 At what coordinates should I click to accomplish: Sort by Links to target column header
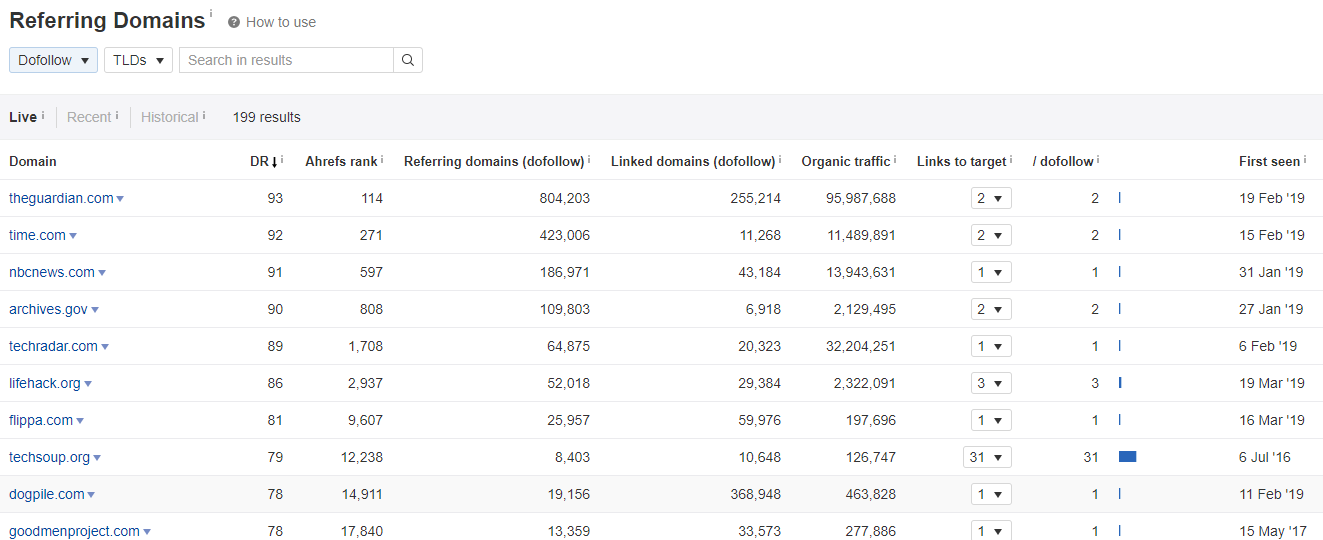[x=961, y=161]
